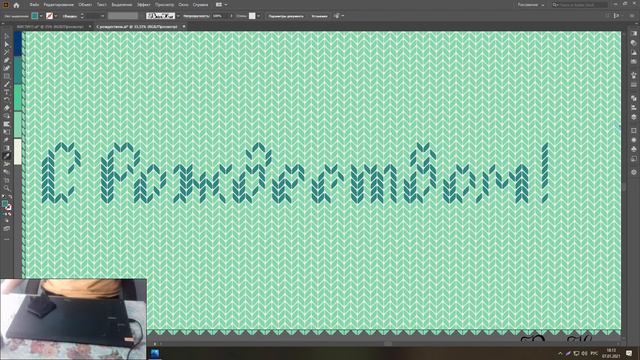Open the Эффект menu
640x360 pixels.
pyautogui.click(x=144, y=5)
